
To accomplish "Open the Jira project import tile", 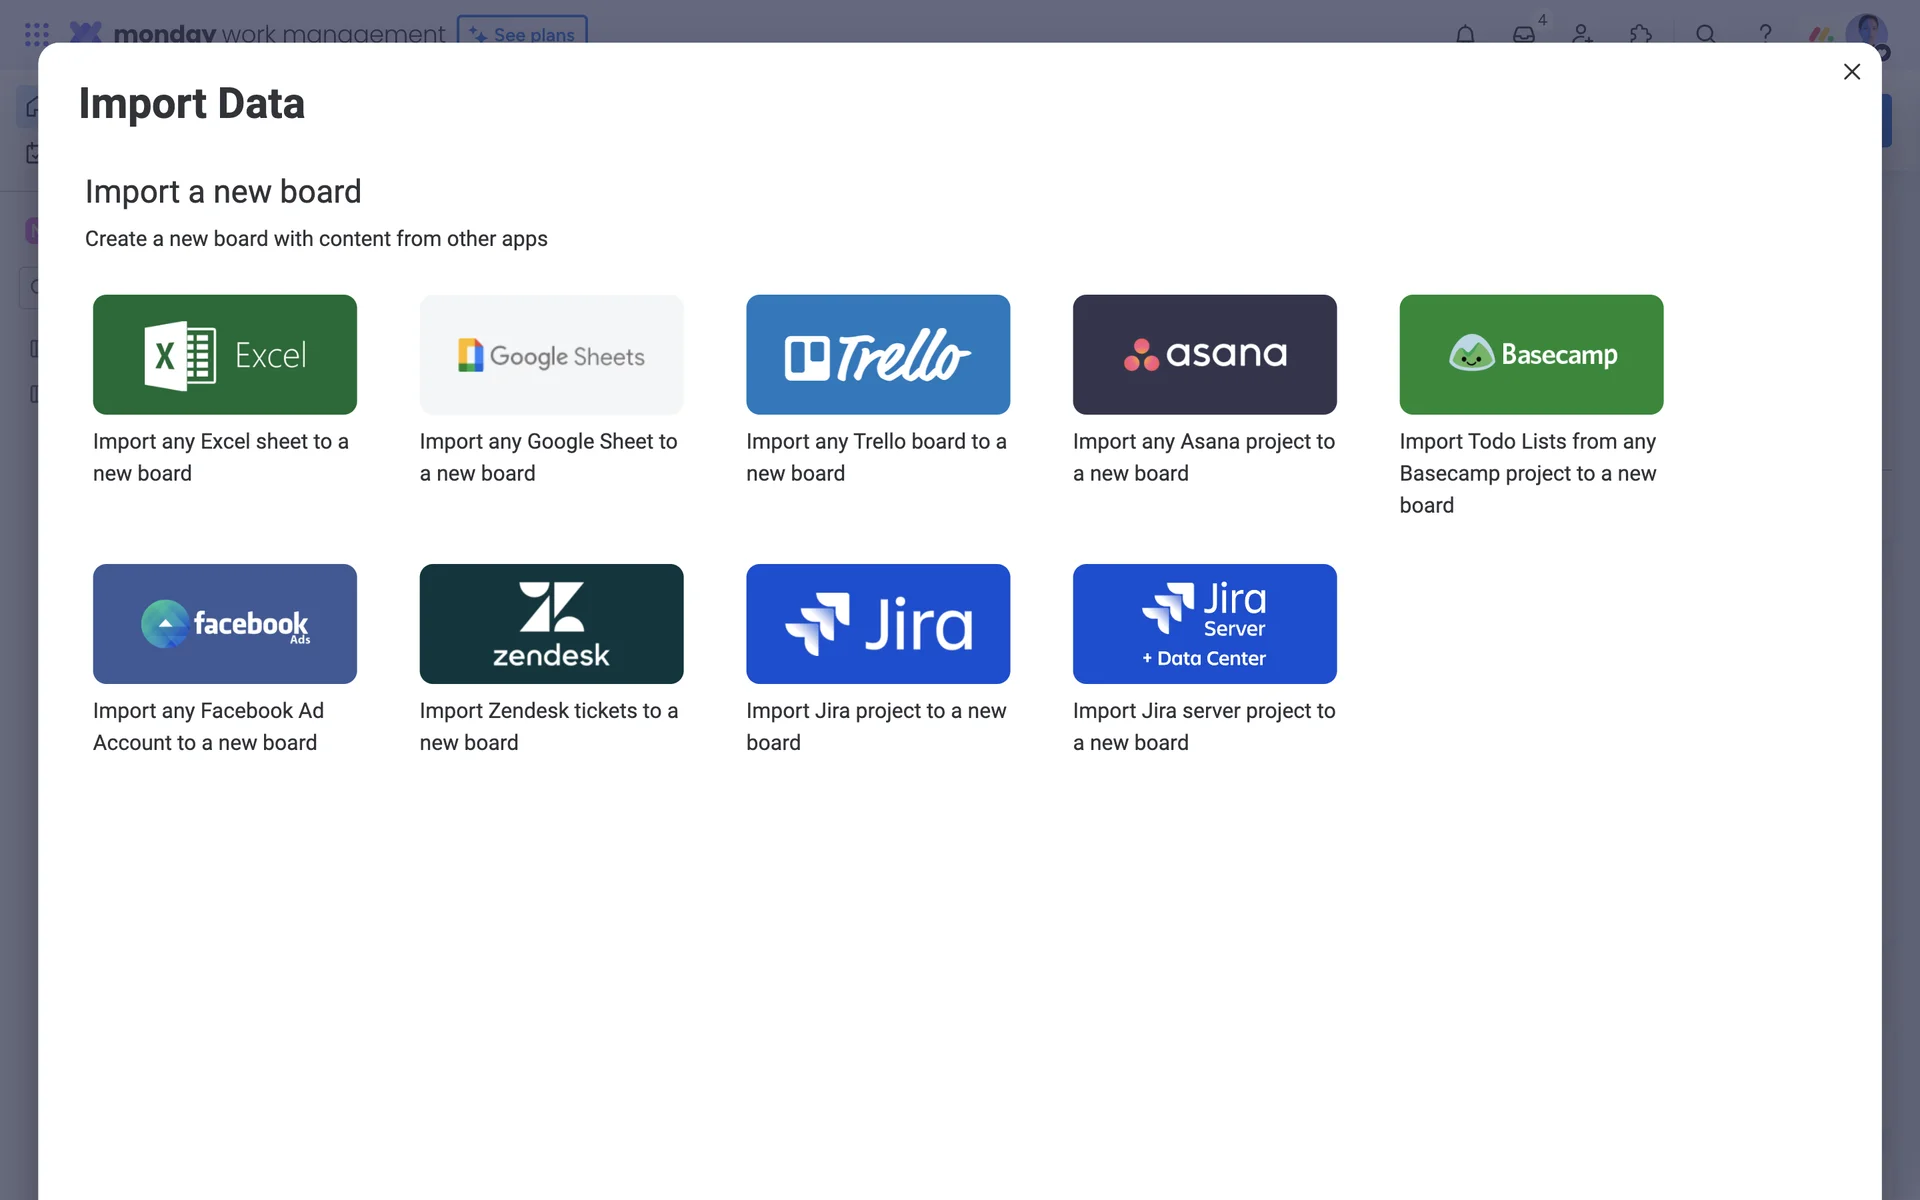I will 877,623.
